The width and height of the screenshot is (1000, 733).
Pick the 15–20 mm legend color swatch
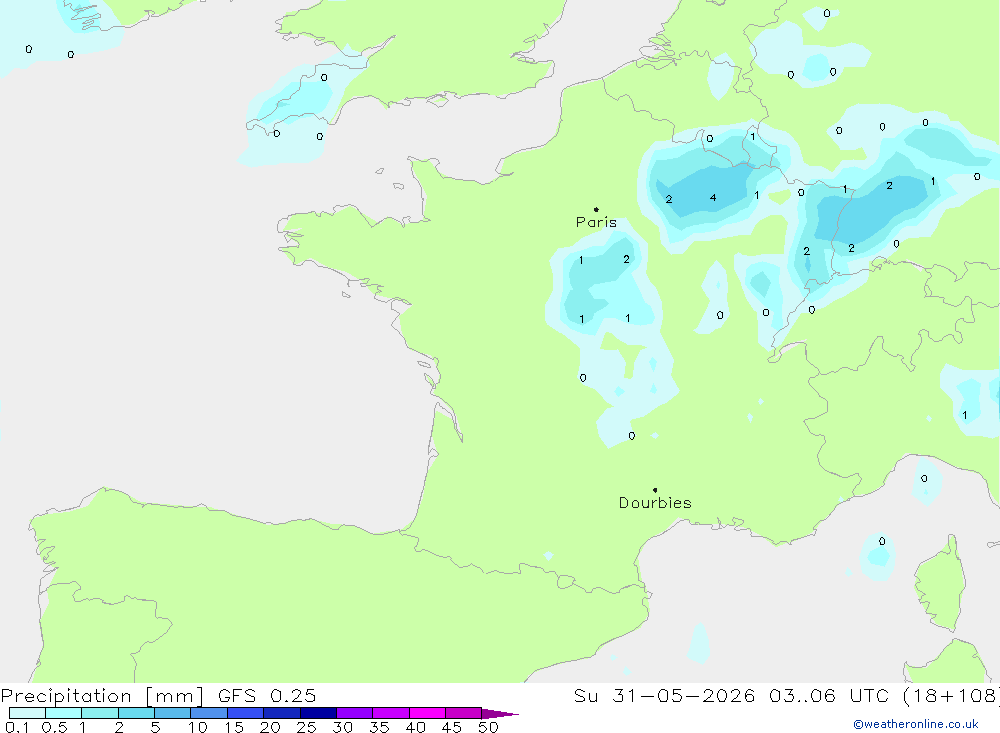246,713
